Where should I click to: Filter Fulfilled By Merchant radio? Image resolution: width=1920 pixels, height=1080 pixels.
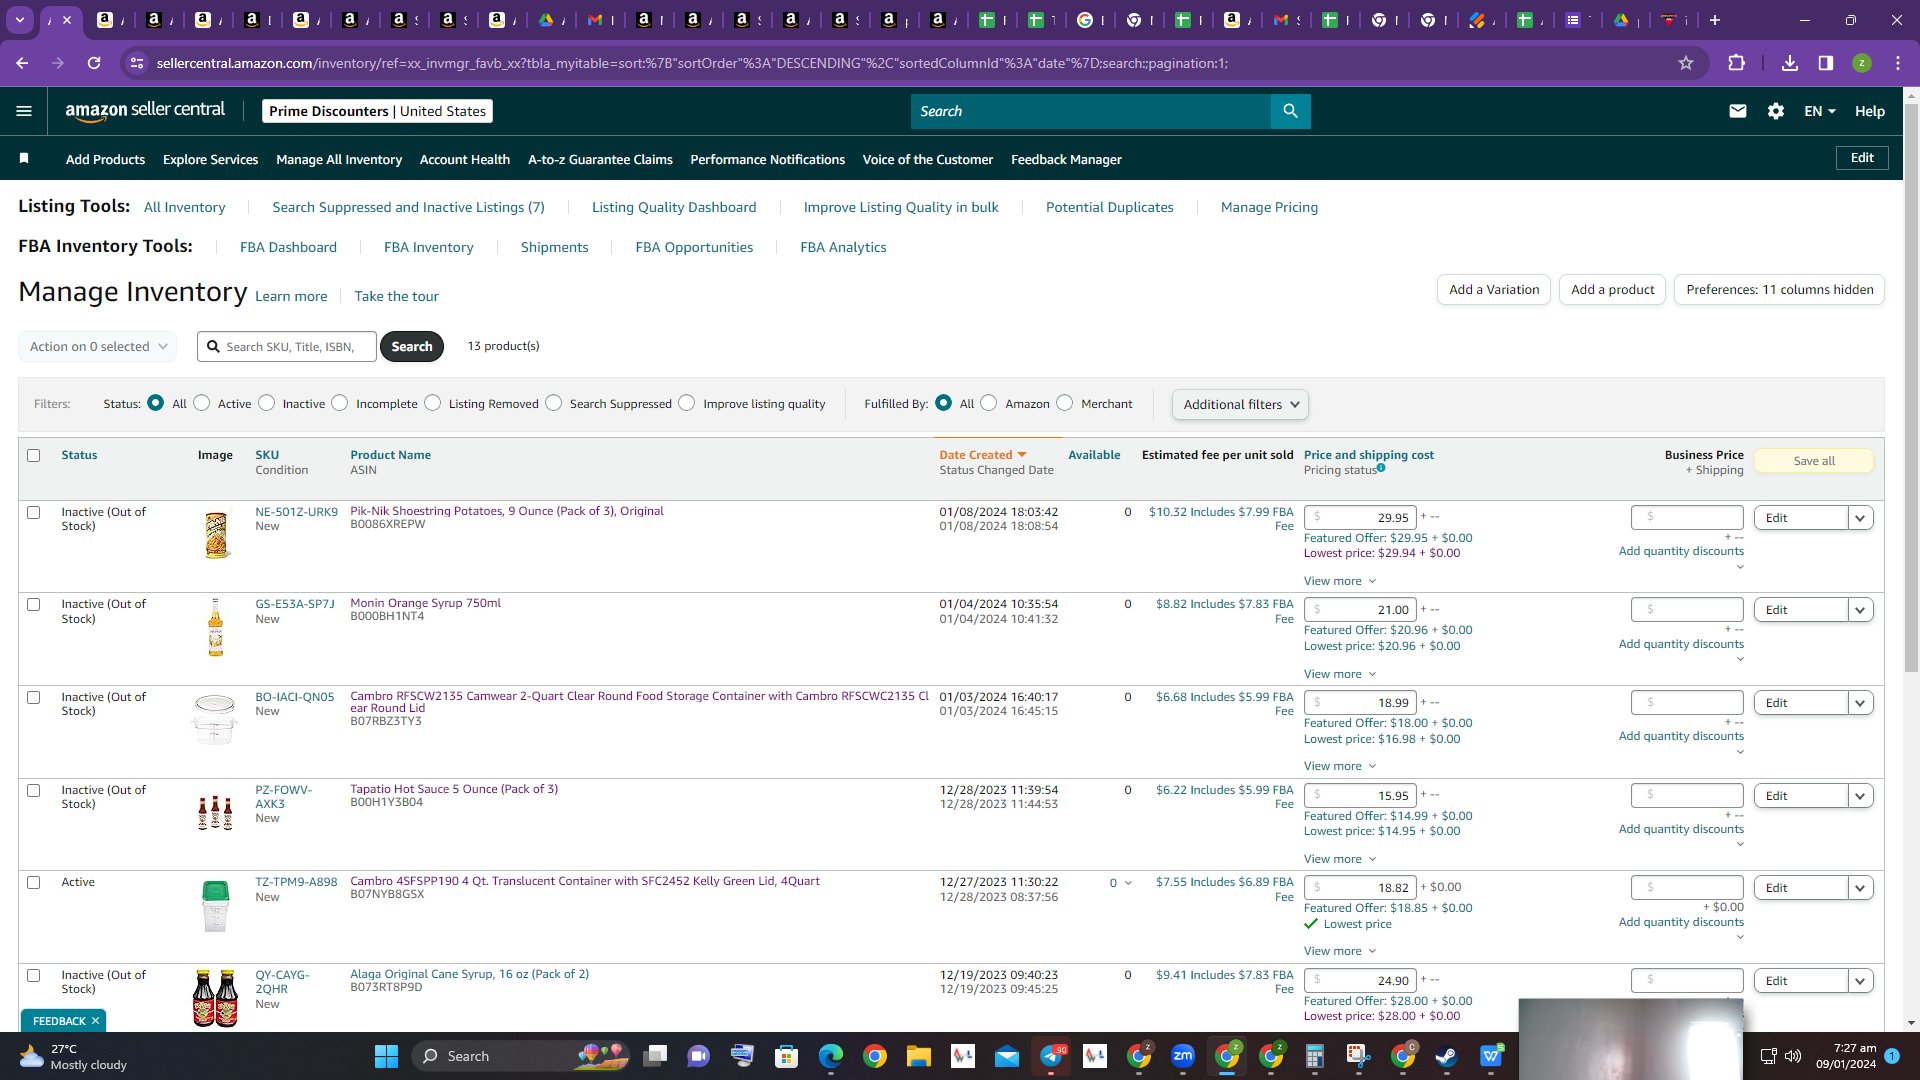pyautogui.click(x=1065, y=403)
